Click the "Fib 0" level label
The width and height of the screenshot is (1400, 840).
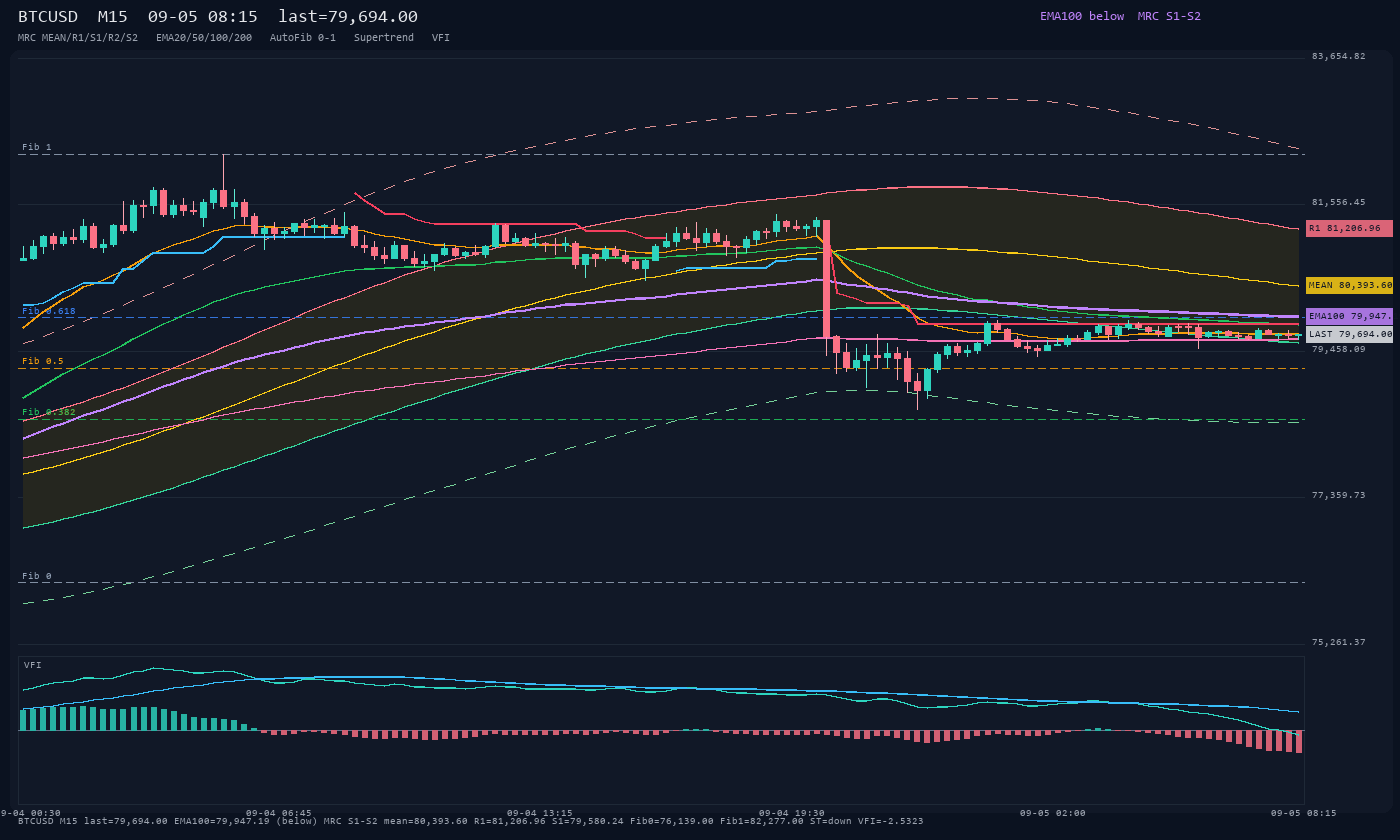(x=37, y=576)
